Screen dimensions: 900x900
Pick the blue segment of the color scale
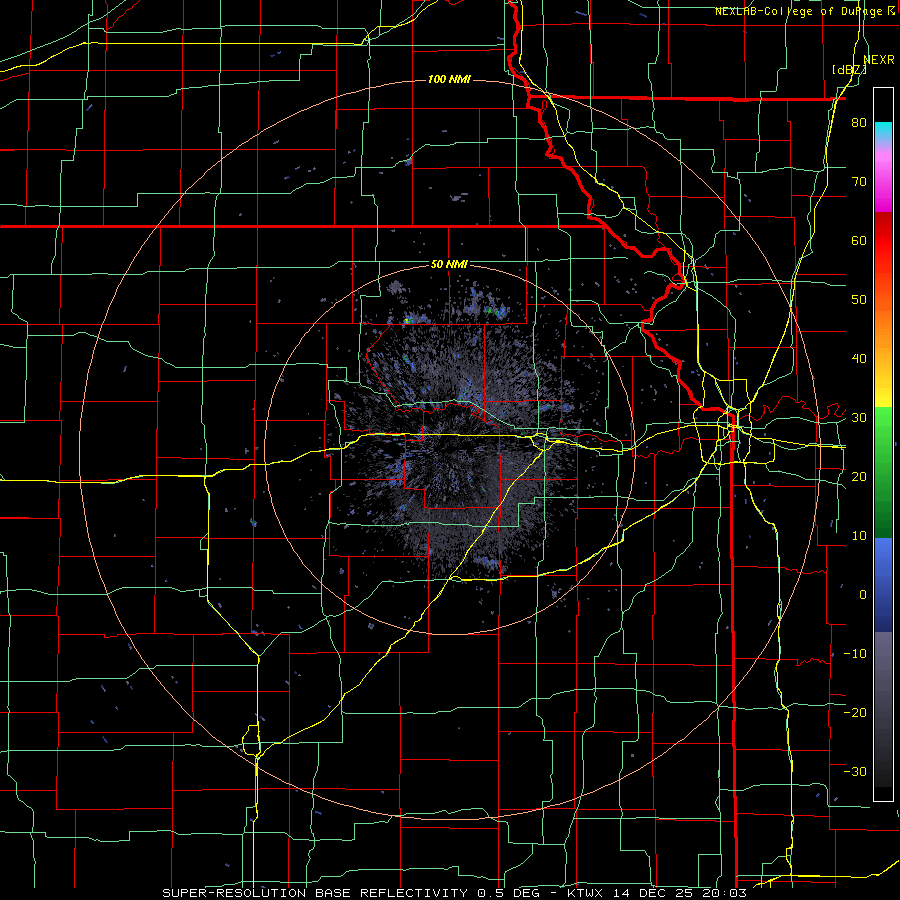coord(883,585)
